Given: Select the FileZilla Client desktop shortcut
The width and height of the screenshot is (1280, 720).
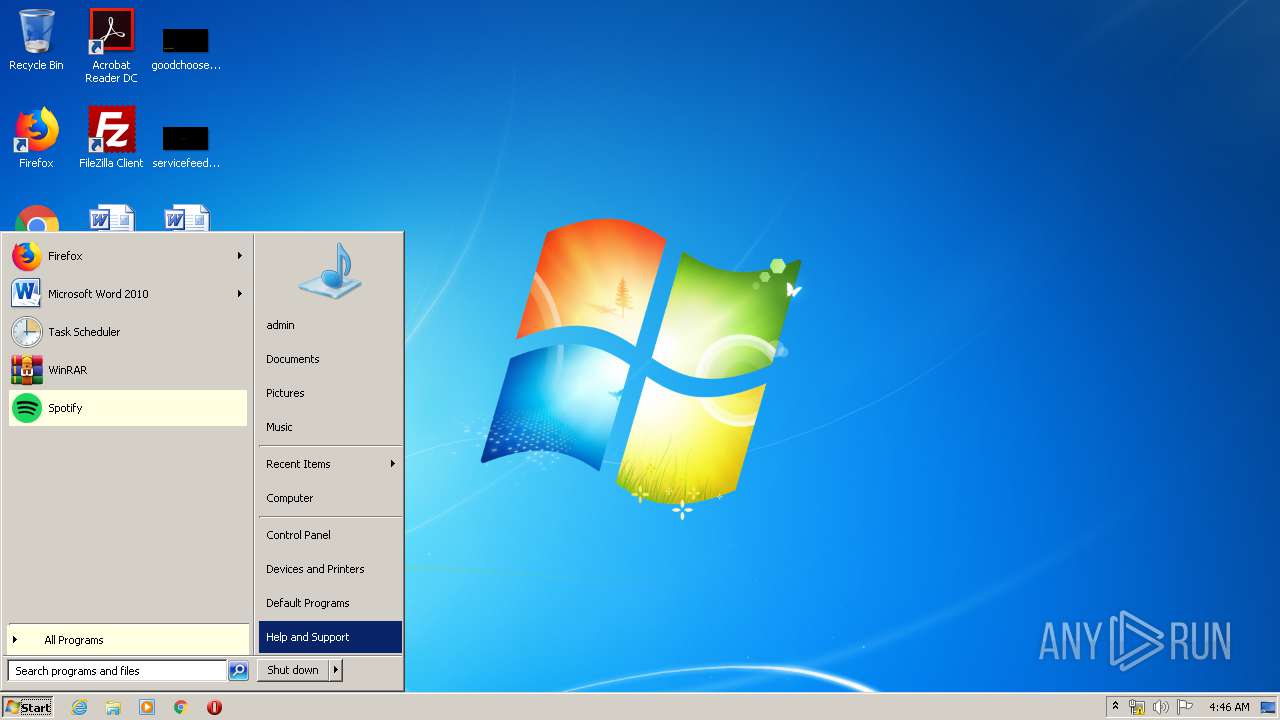Looking at the screenshot, I should pos(111,138).
